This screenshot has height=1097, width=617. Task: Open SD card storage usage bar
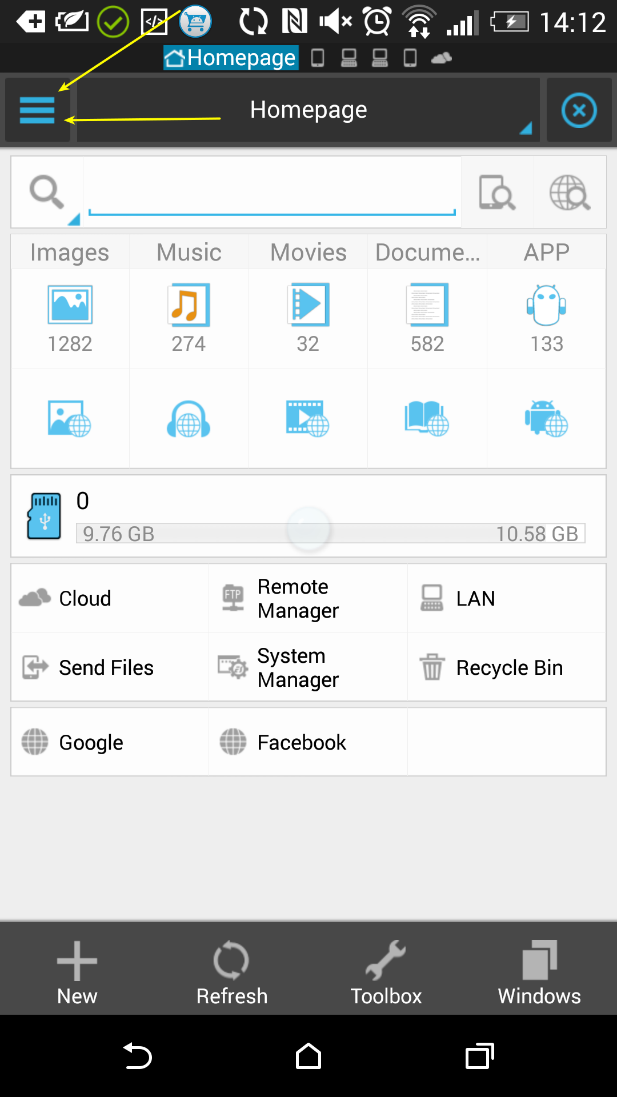(330, 533)
